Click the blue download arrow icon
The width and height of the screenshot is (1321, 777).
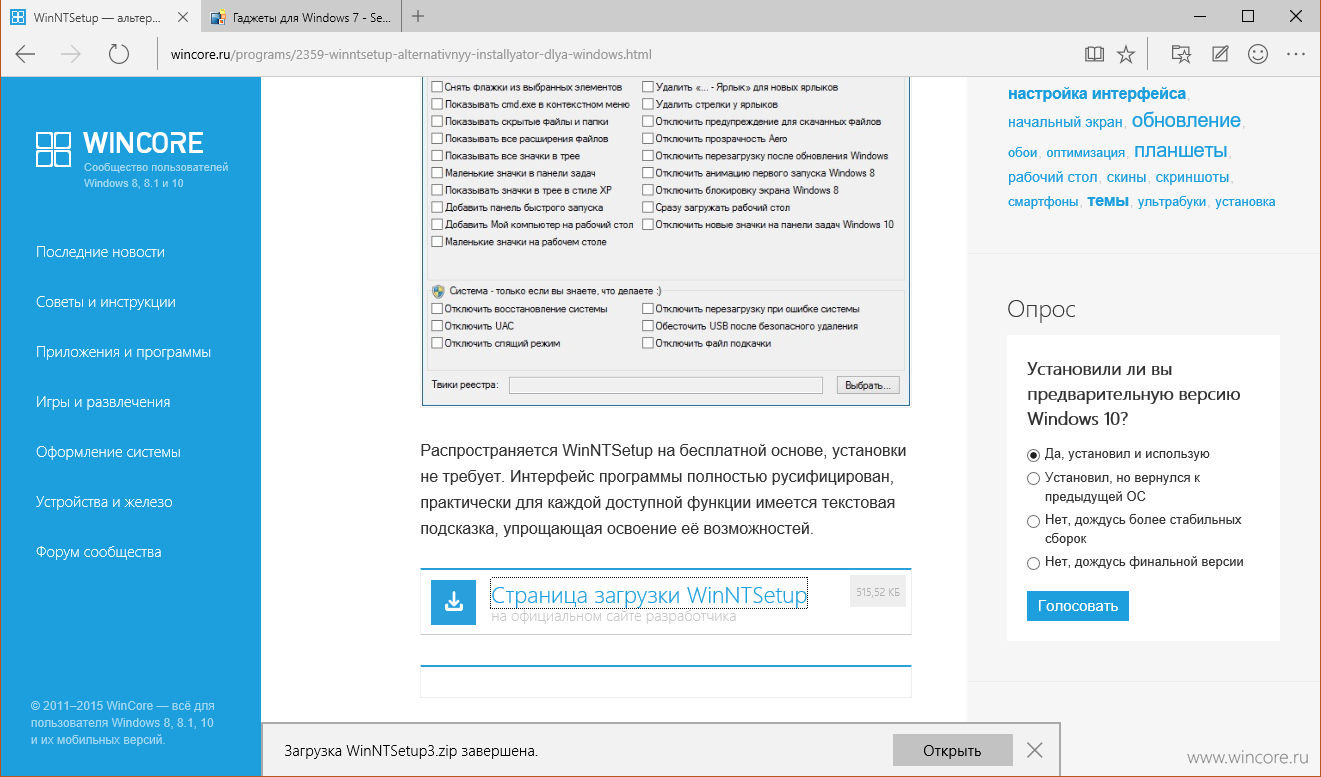(x=453, y=601)
